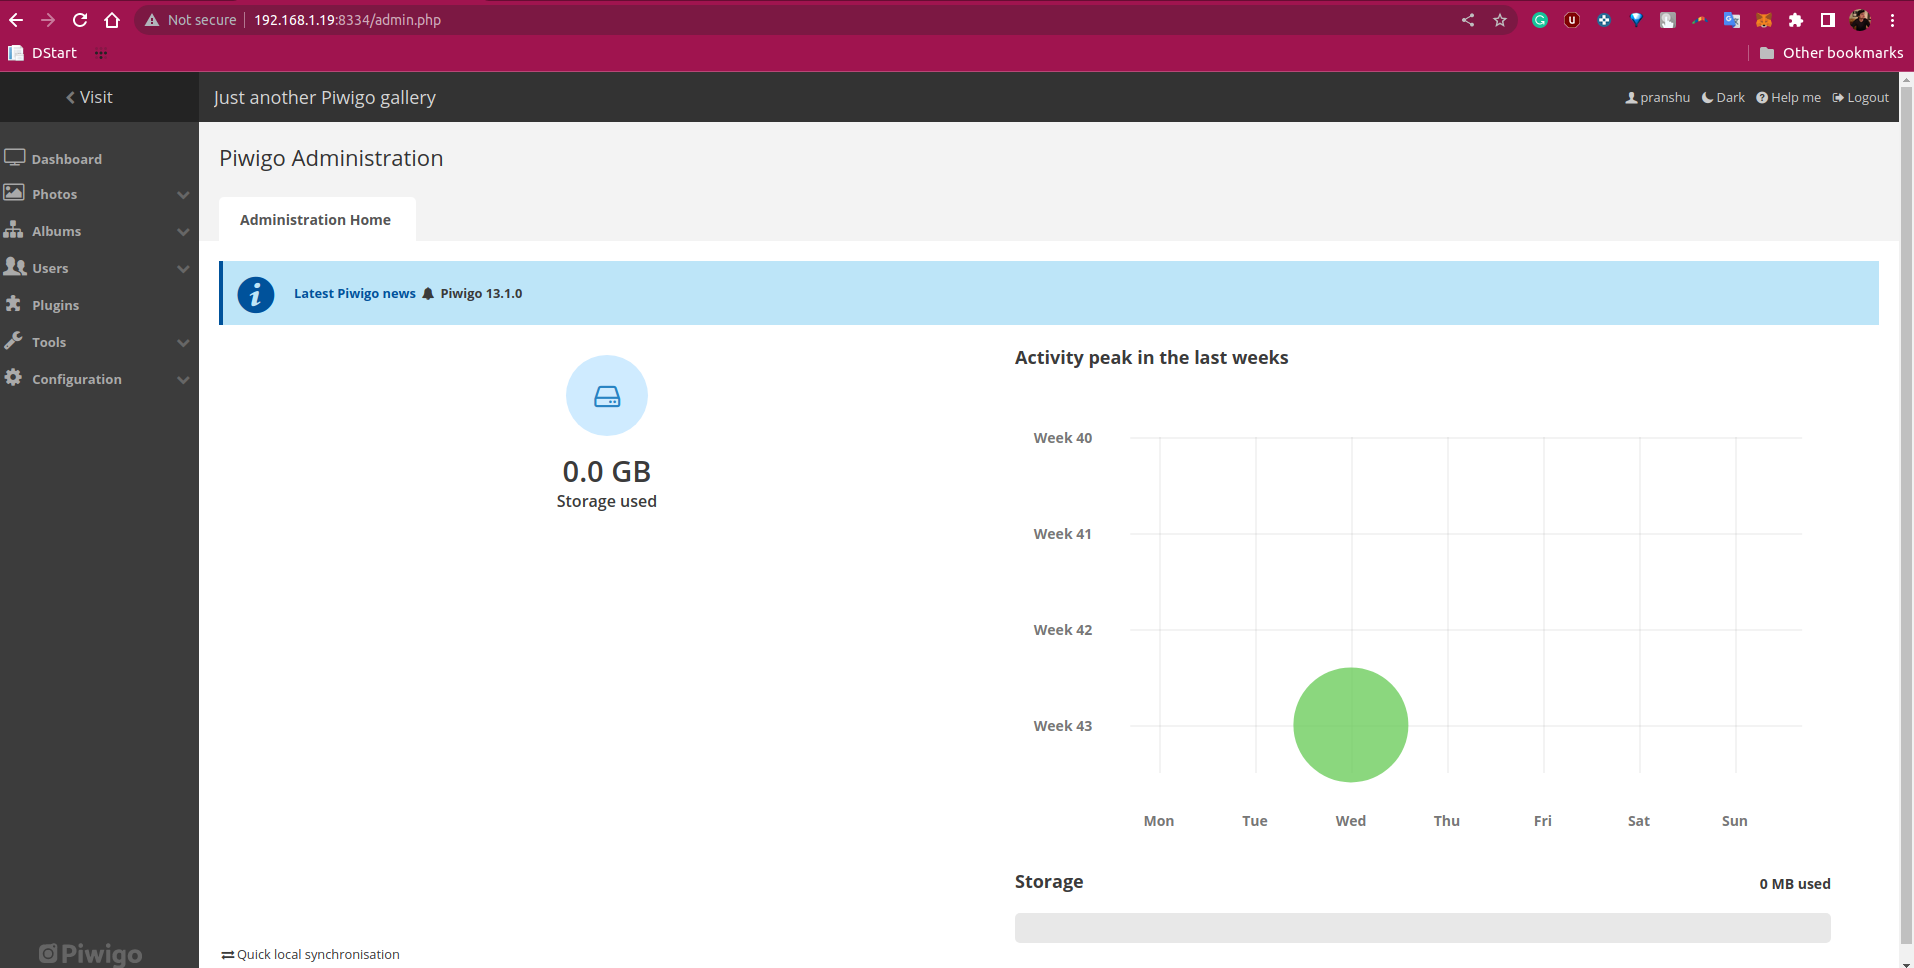Screen dimensions: 1914x968
Task: Click the Photos picture icon in sidebar
Action: [x=14, y=192]
